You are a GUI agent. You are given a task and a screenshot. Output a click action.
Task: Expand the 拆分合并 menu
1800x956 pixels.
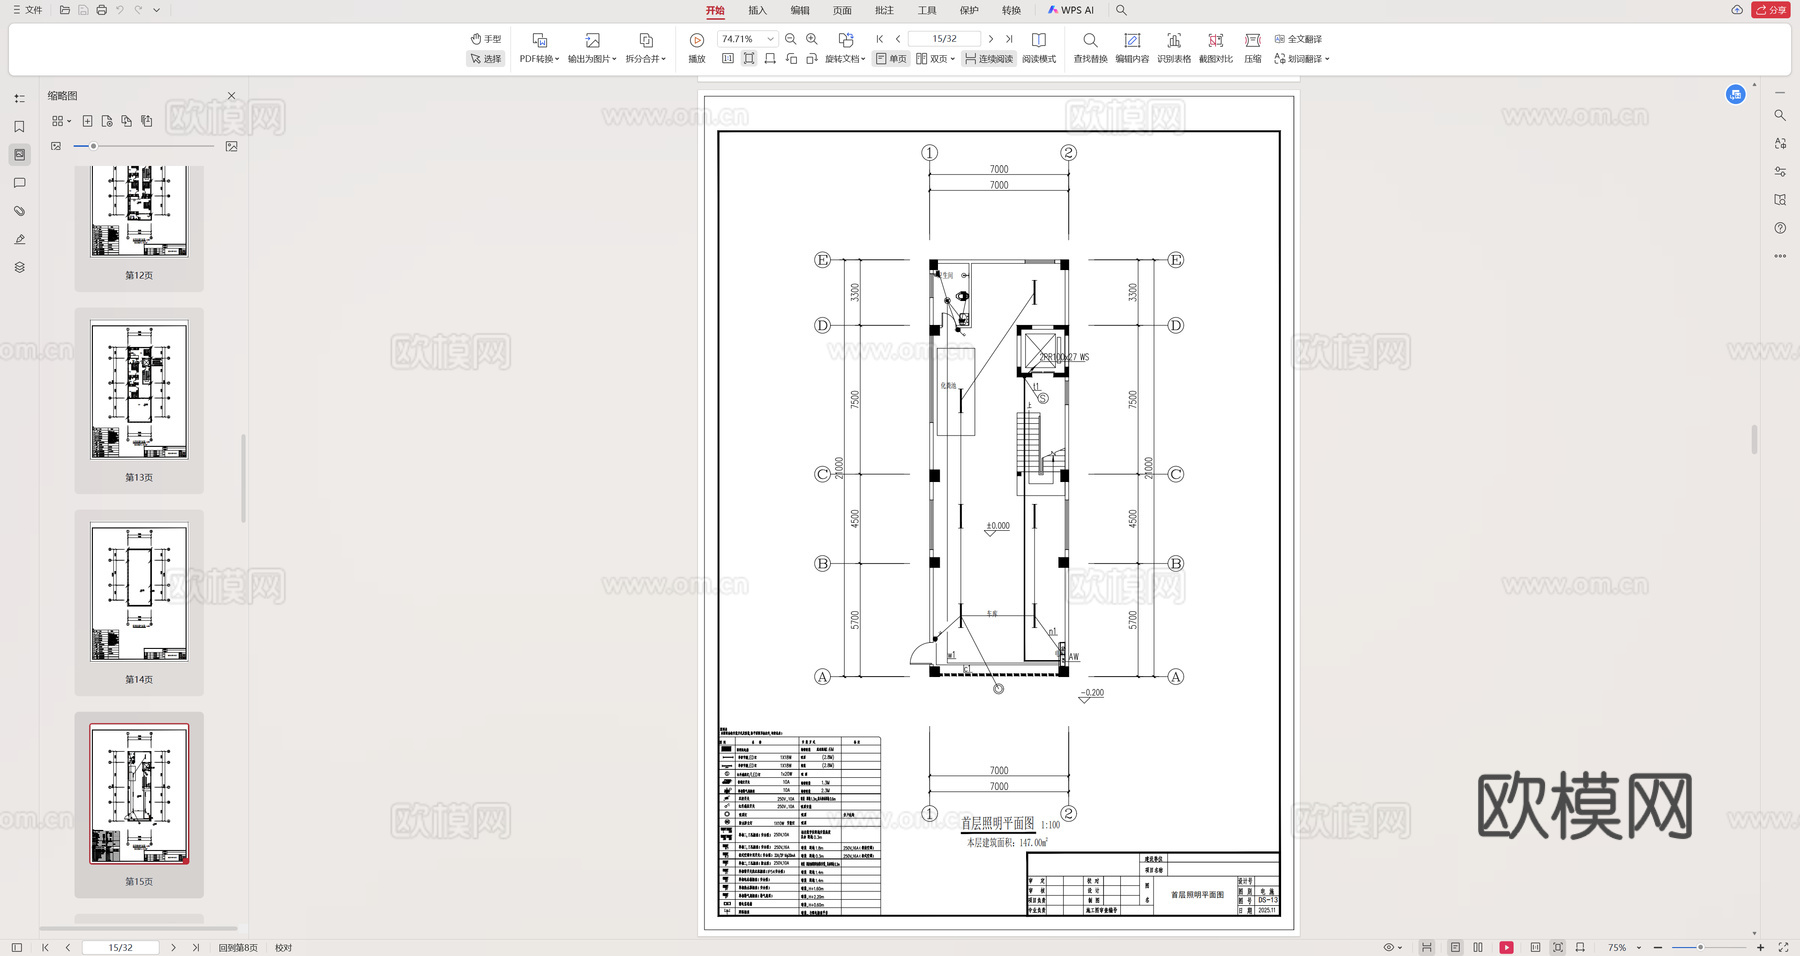[x=645, y=47]
